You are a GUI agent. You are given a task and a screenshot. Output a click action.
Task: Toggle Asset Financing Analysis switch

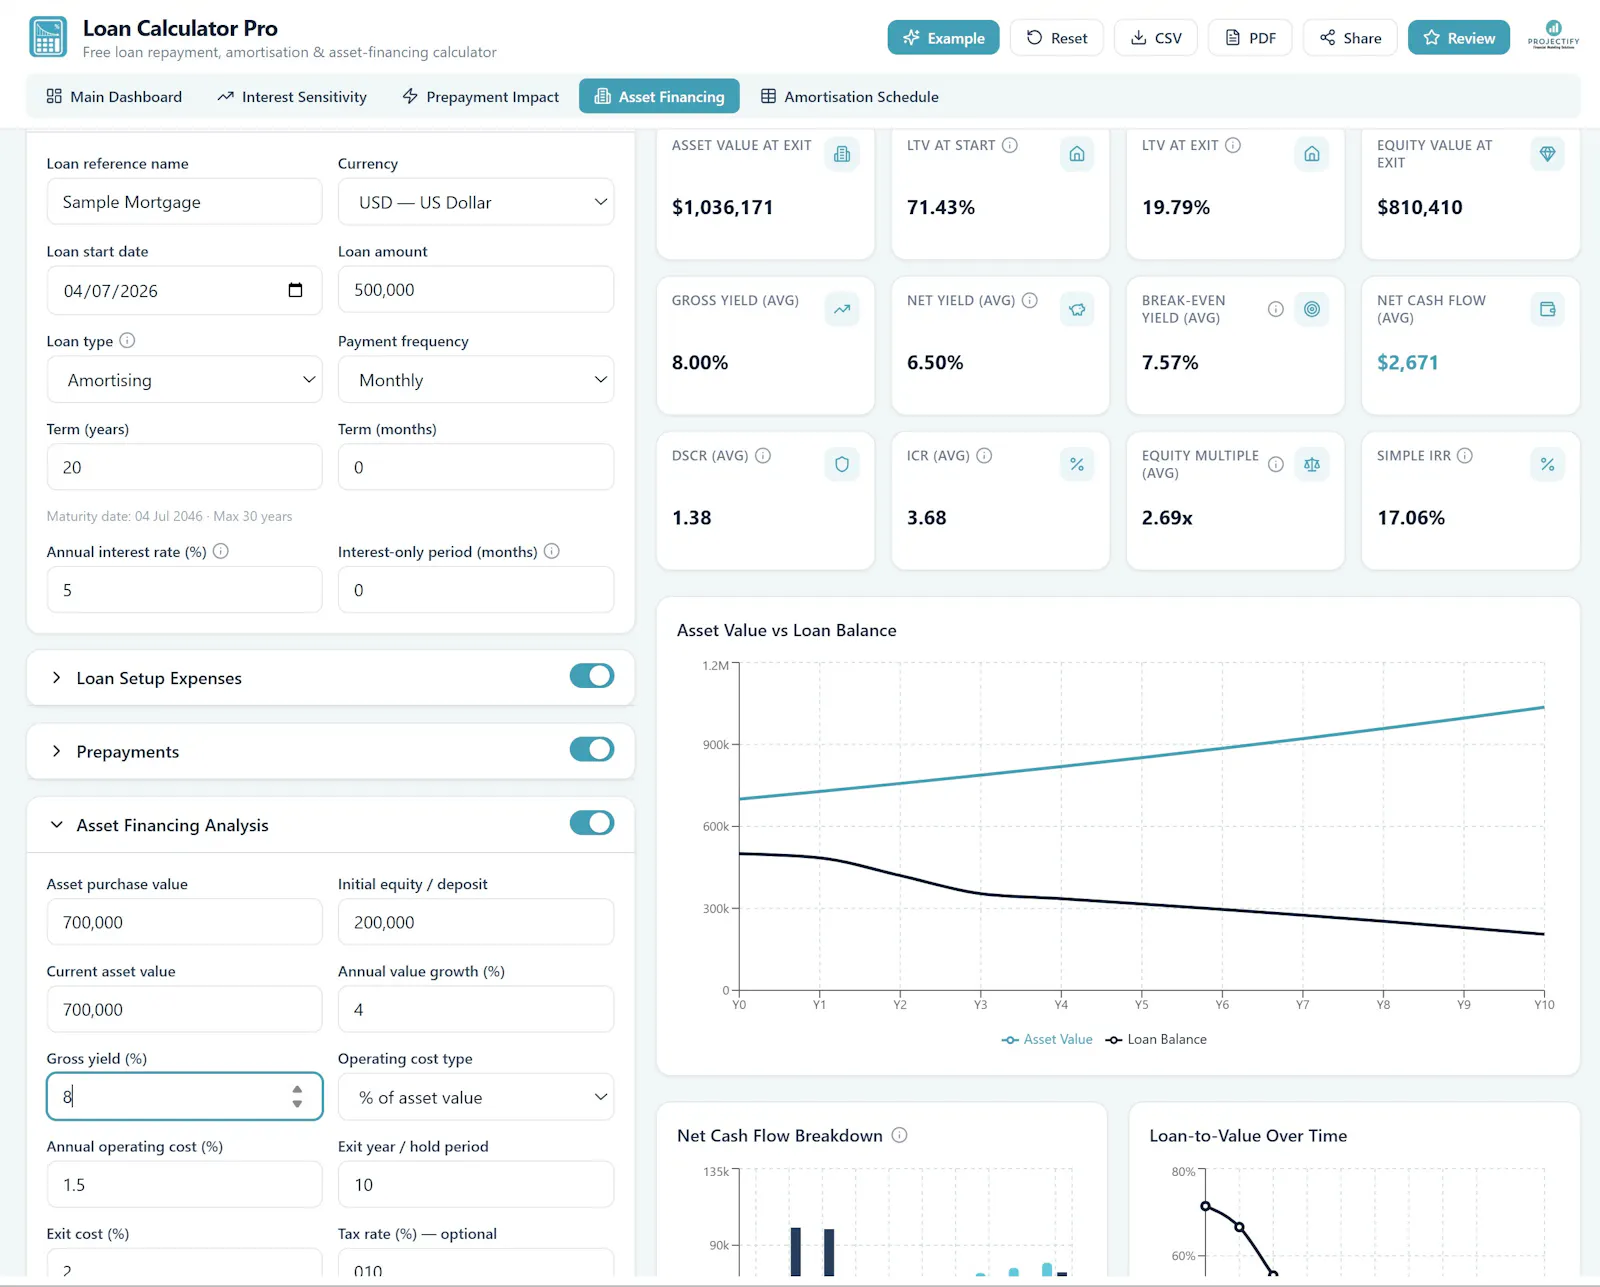pyautogui.click(x=592, y=823)
